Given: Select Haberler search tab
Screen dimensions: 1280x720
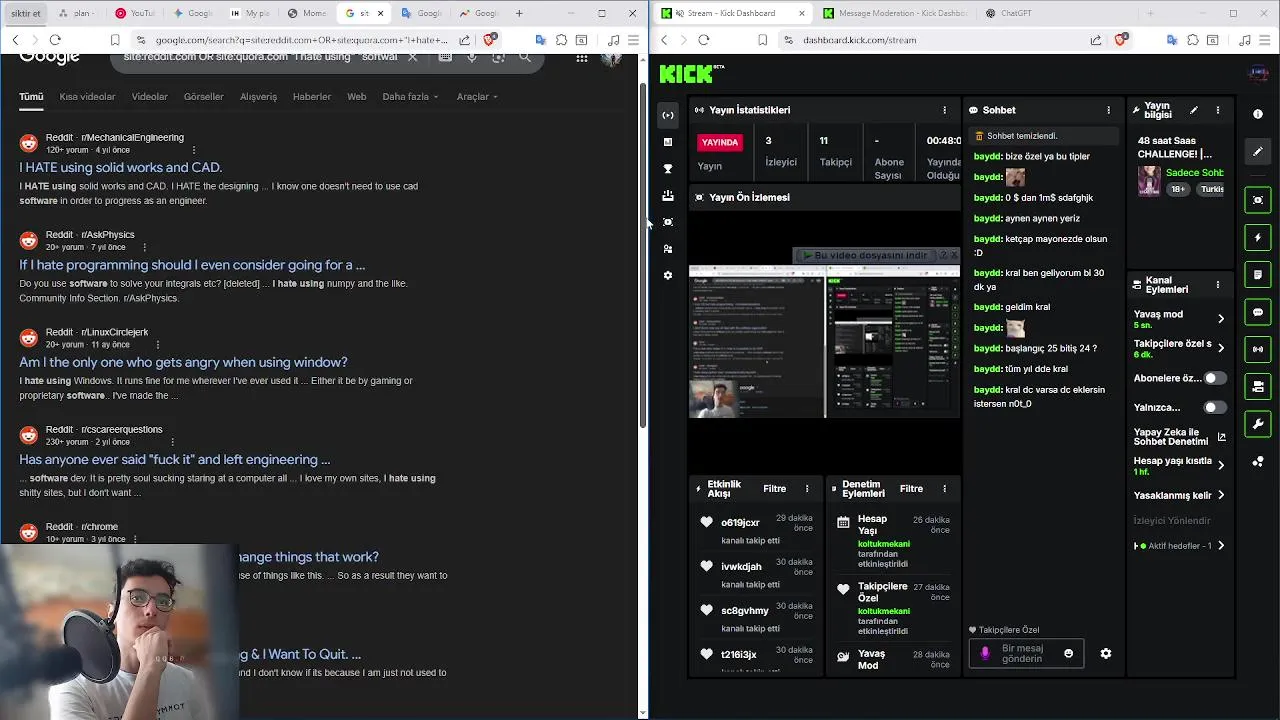Looking at the screenshot, I should click(312, 97).
